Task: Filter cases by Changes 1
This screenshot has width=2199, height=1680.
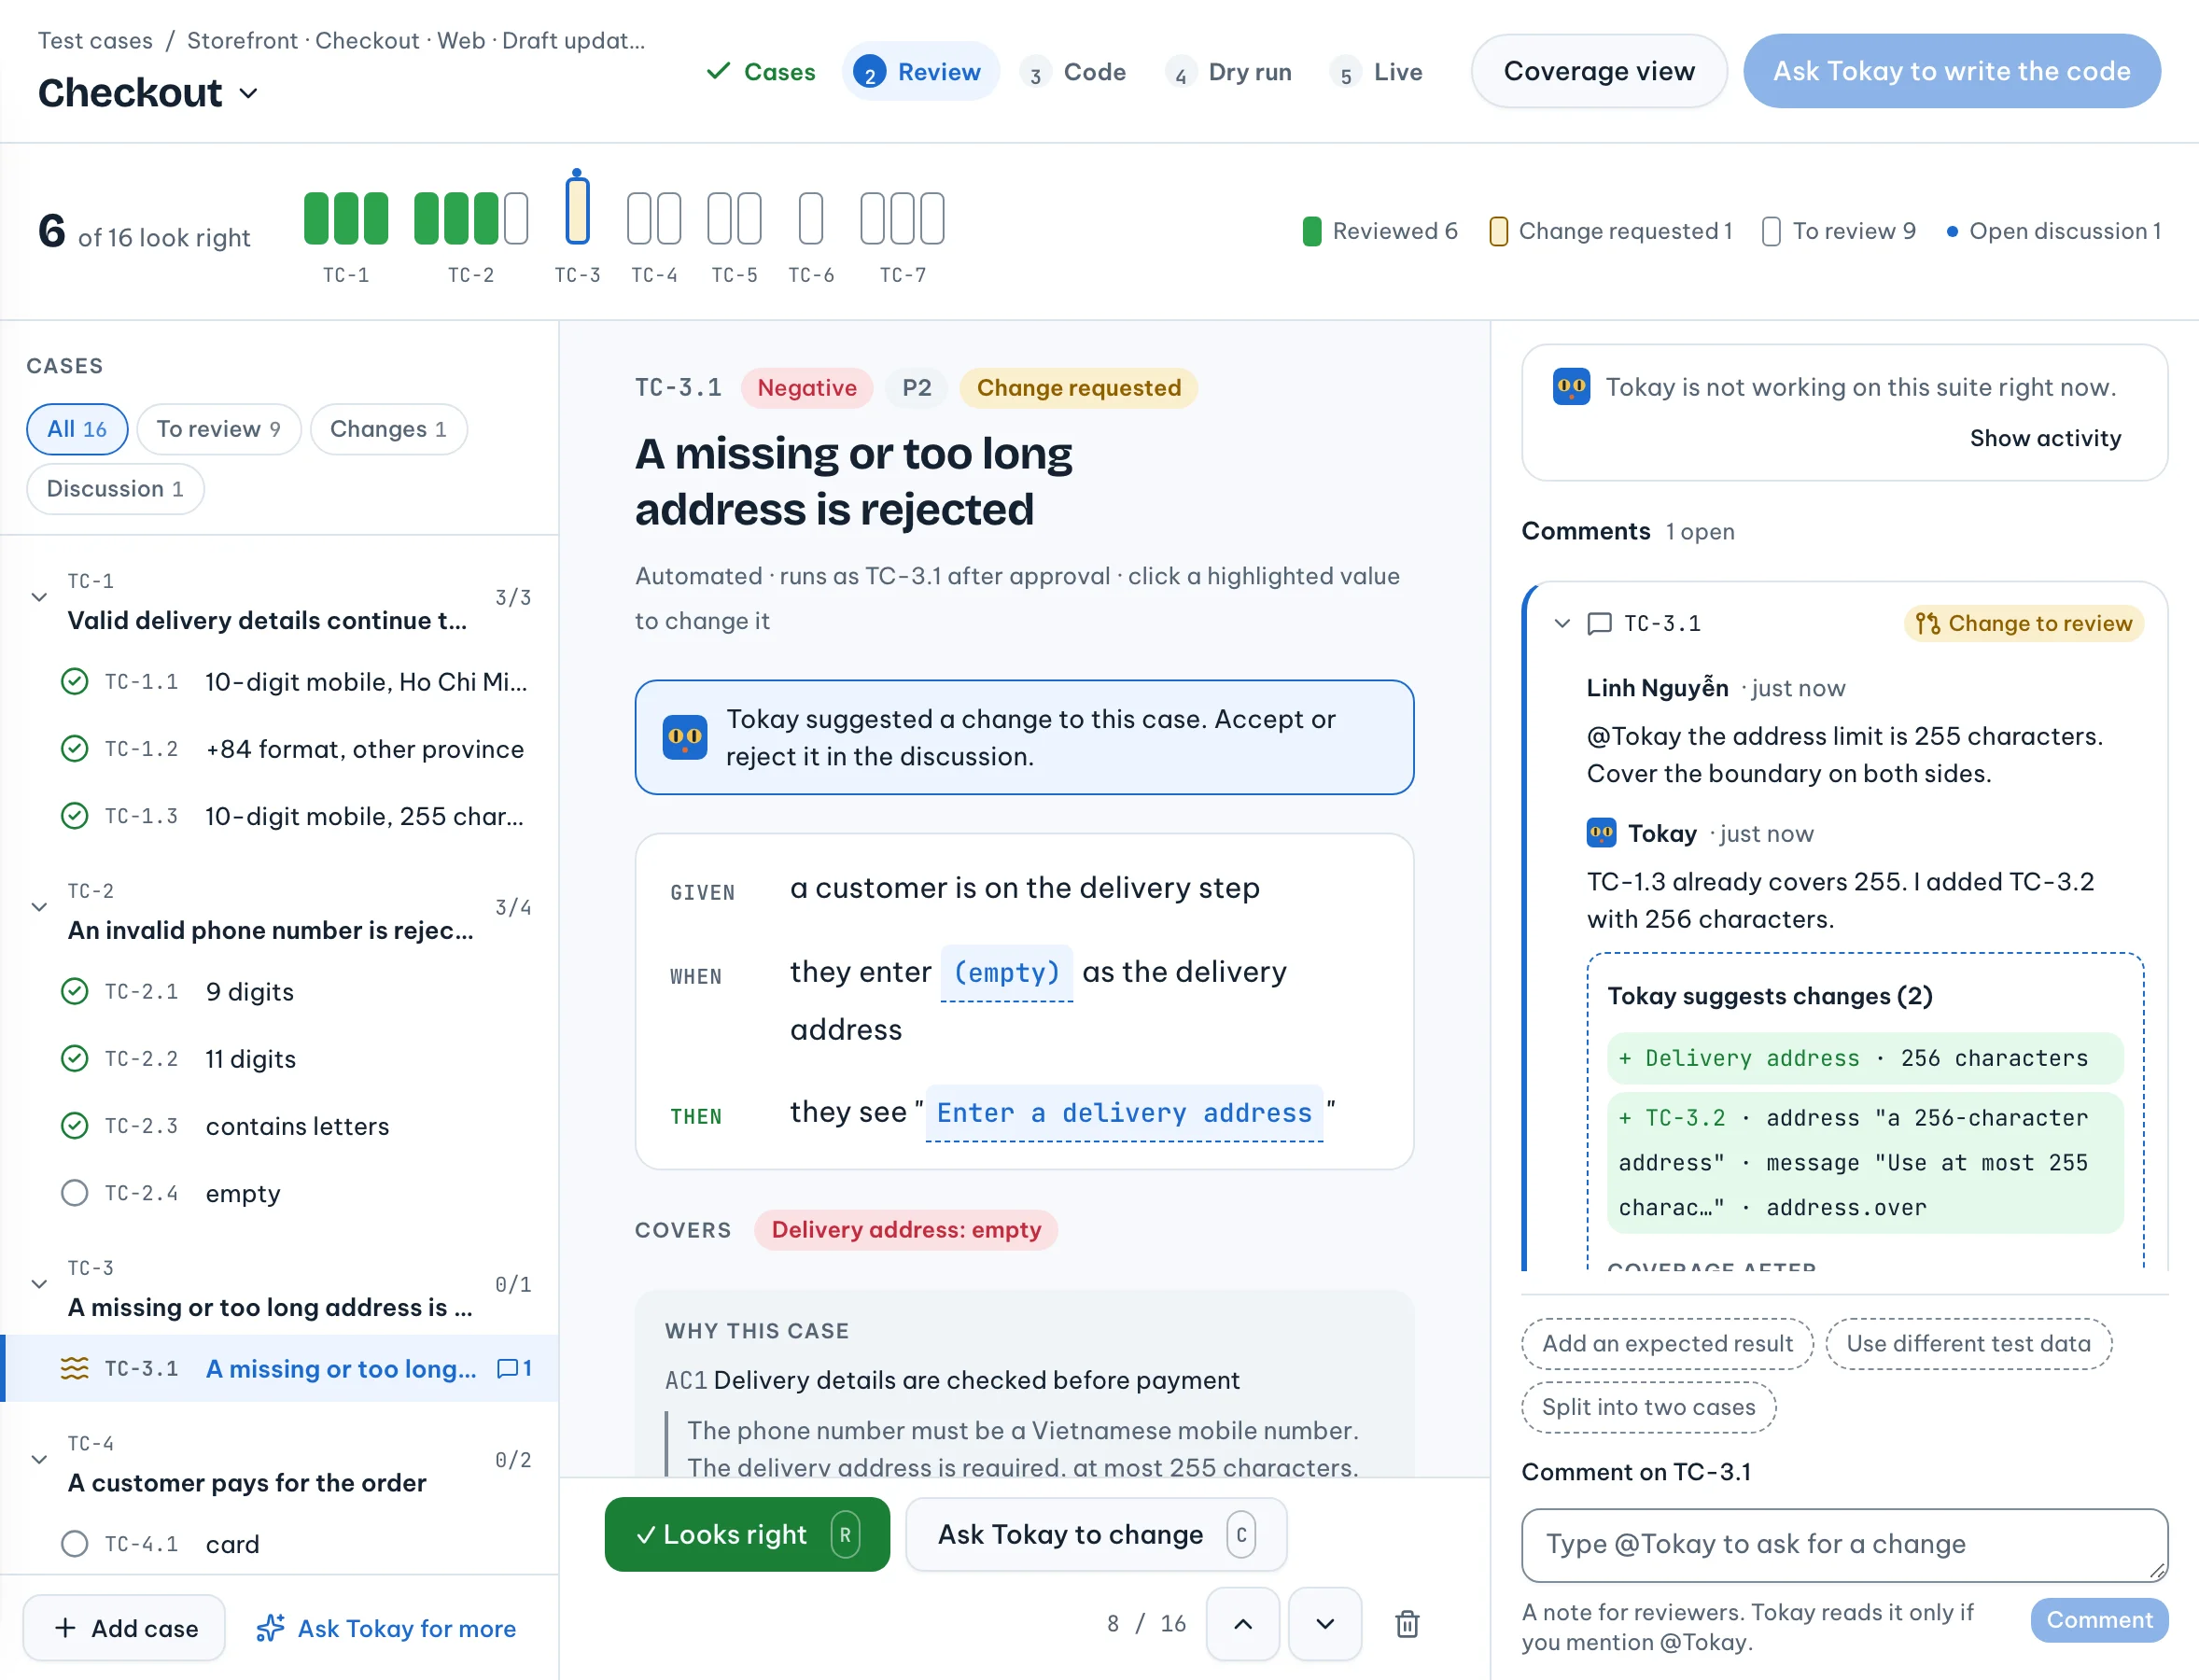Action: point(388,429)
